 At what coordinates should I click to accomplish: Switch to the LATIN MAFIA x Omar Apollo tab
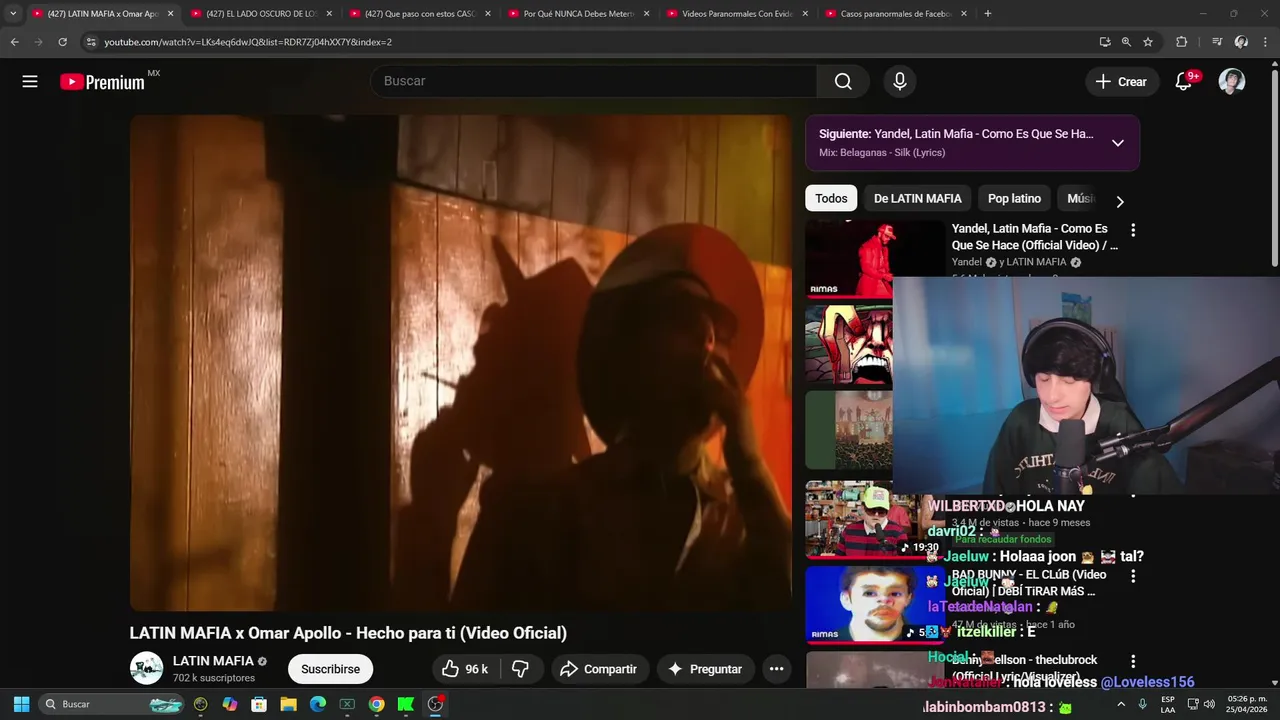point(103,14)
